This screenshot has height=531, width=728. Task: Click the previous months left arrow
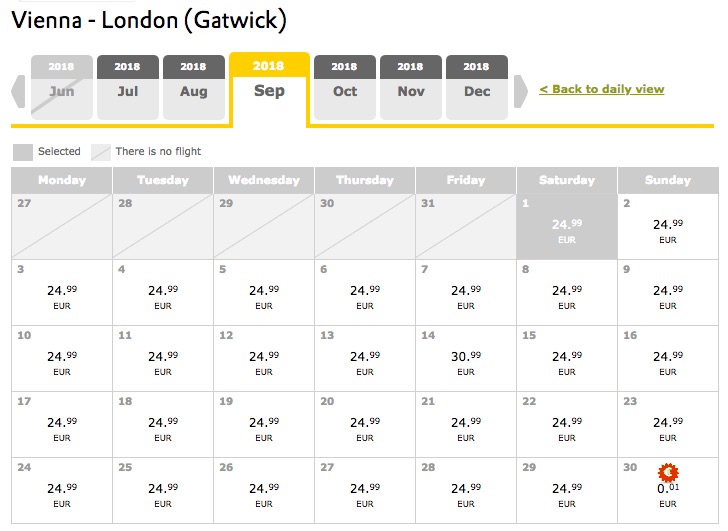[18, 91]
